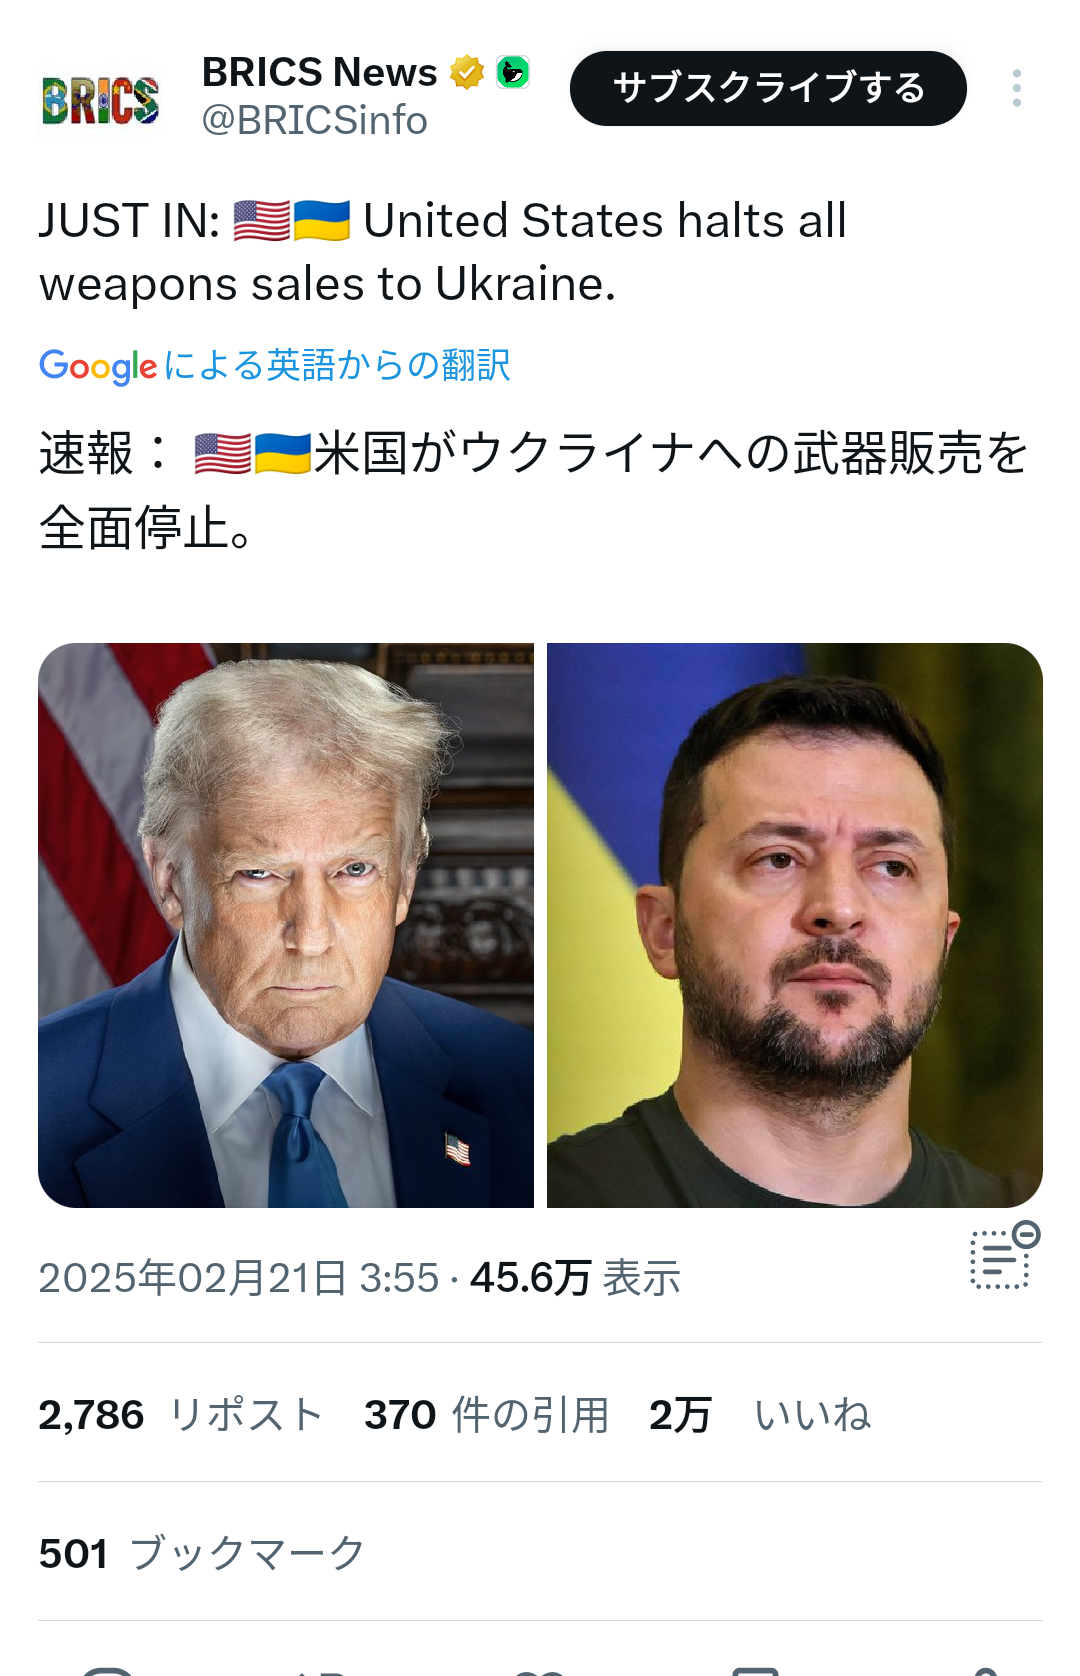Tap the BRICS profile avatar logo

click(x=100, y=99)
